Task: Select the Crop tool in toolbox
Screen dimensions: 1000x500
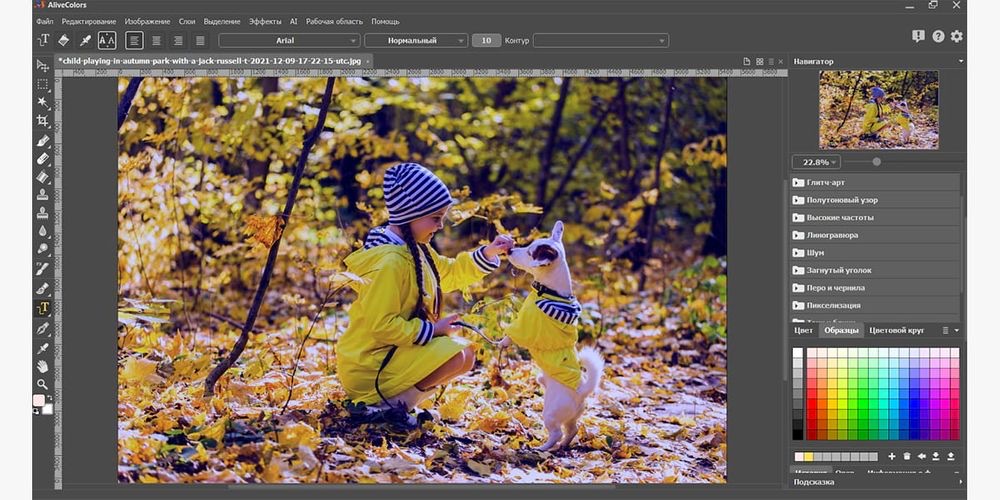Action: pyautogui.click(x=43, y=121)
